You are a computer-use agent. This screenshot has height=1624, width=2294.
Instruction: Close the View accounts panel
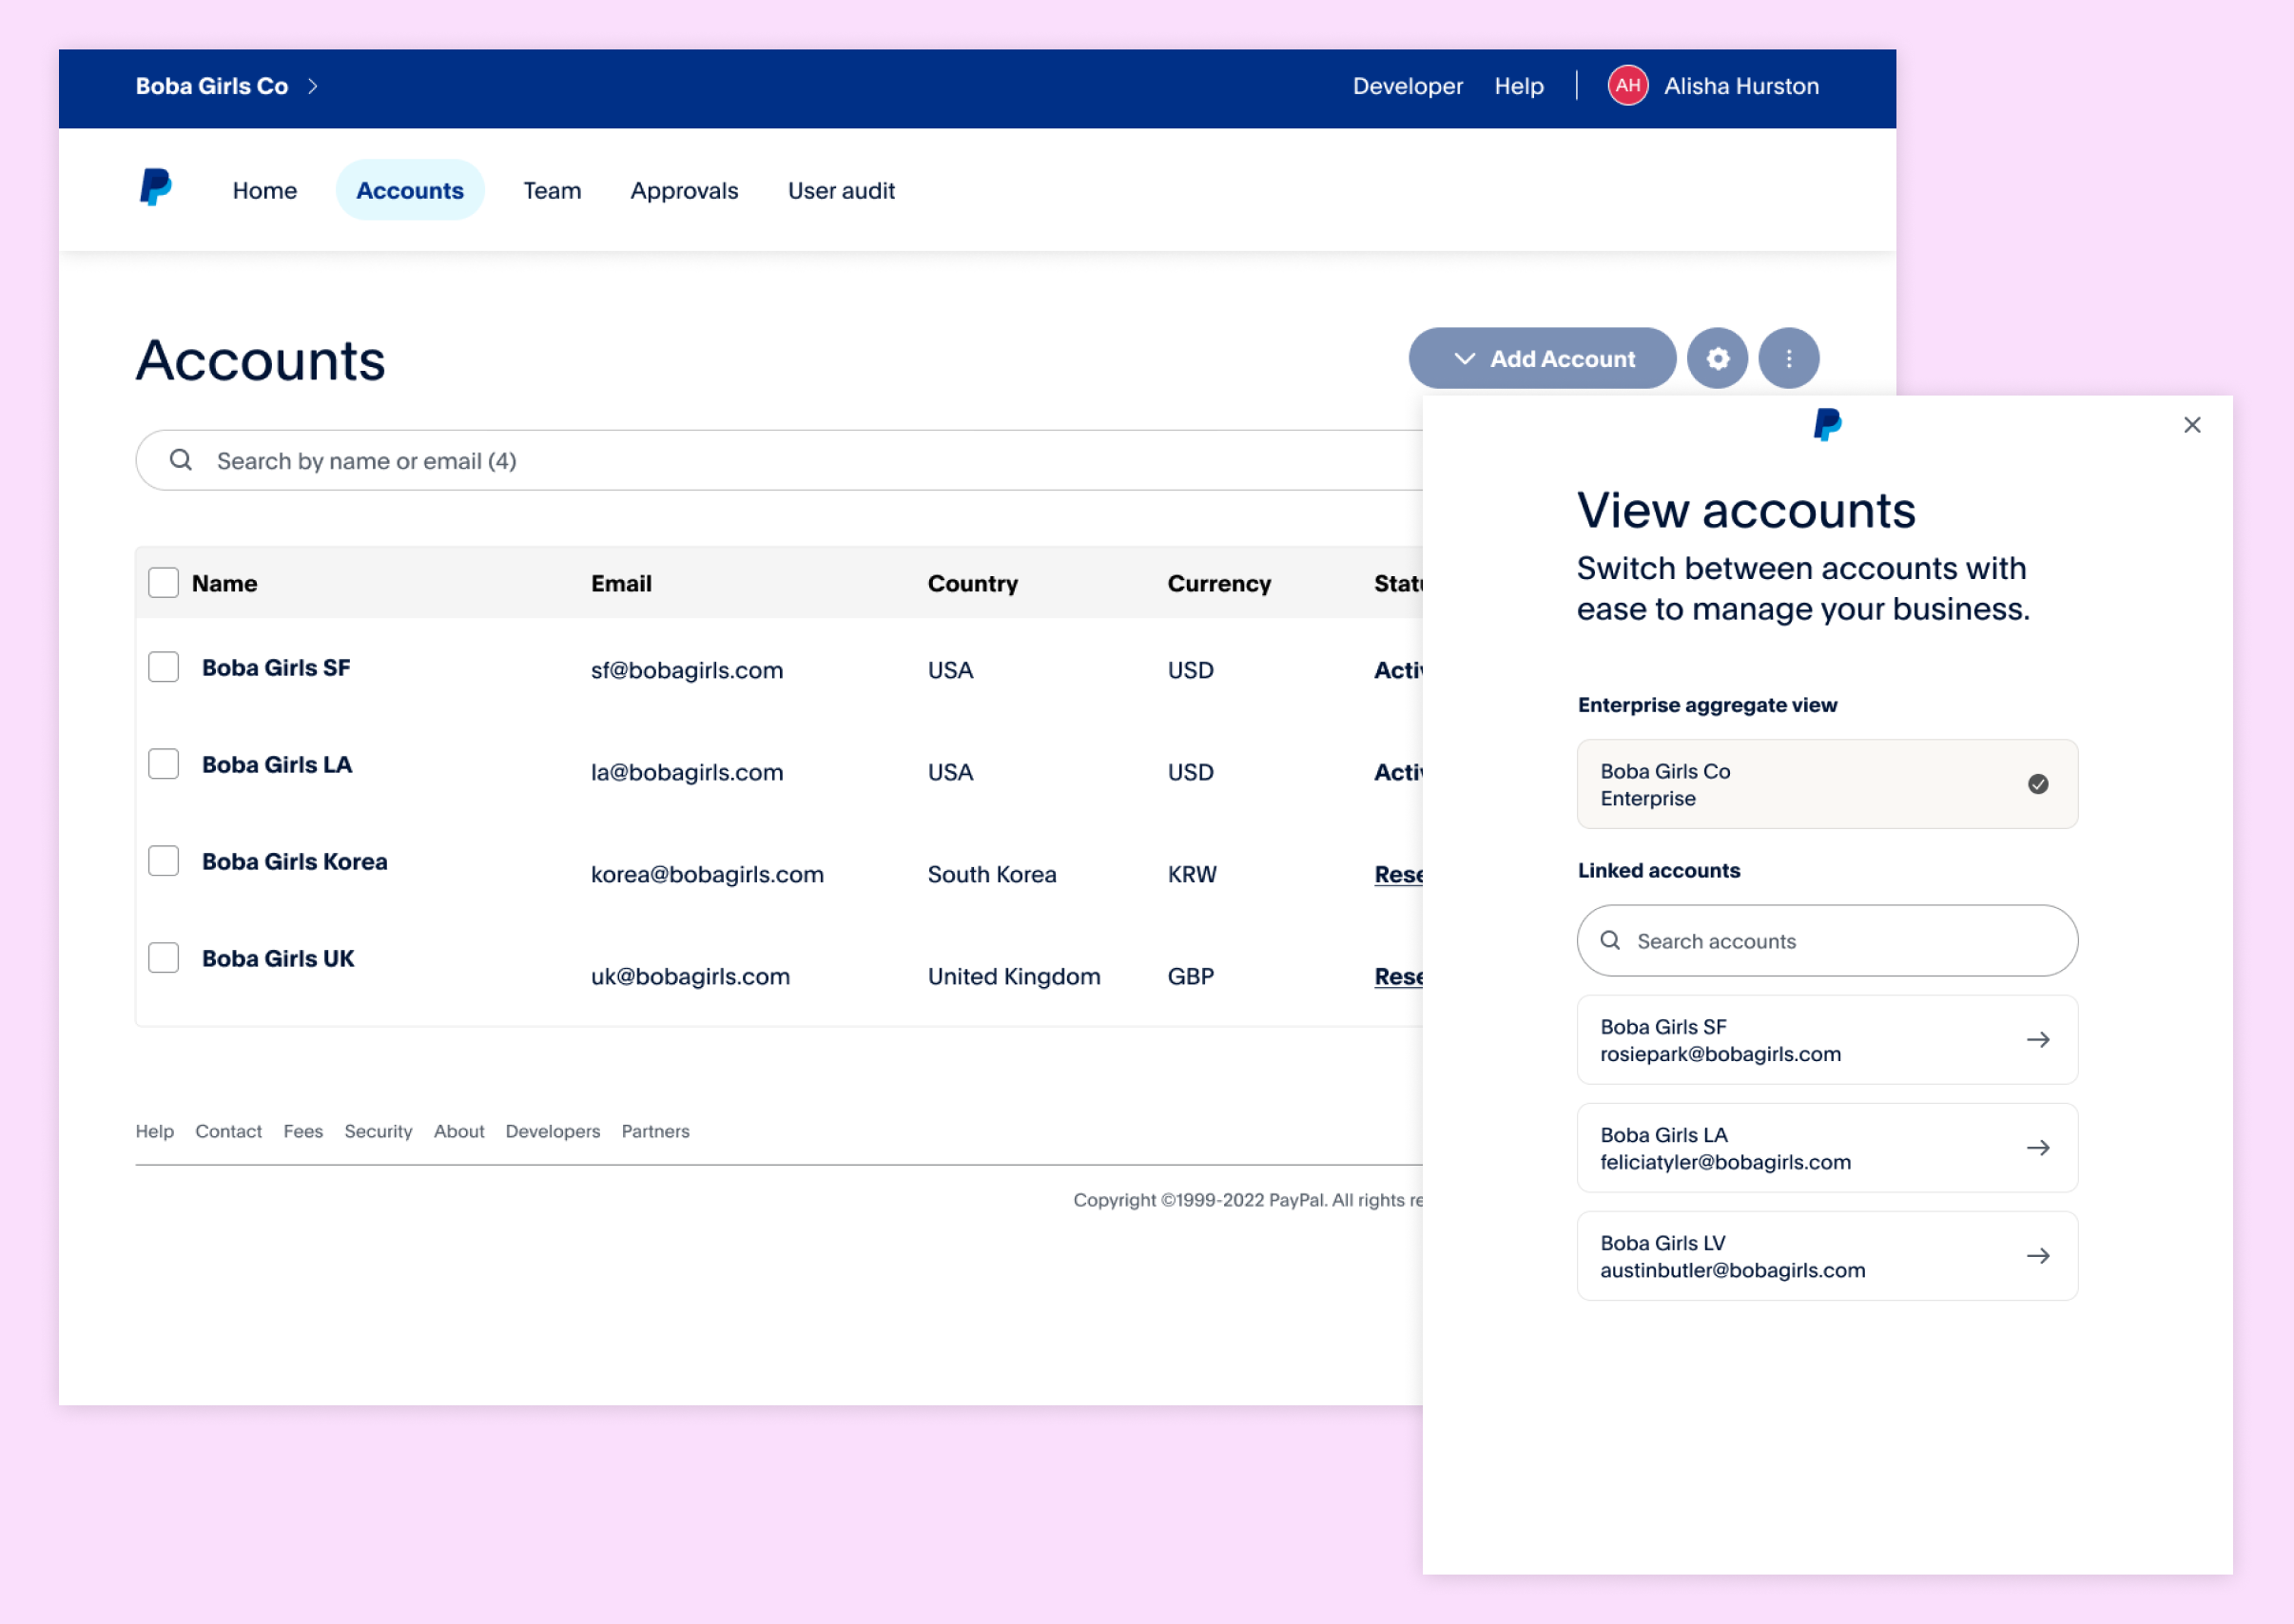(2192, 425)
